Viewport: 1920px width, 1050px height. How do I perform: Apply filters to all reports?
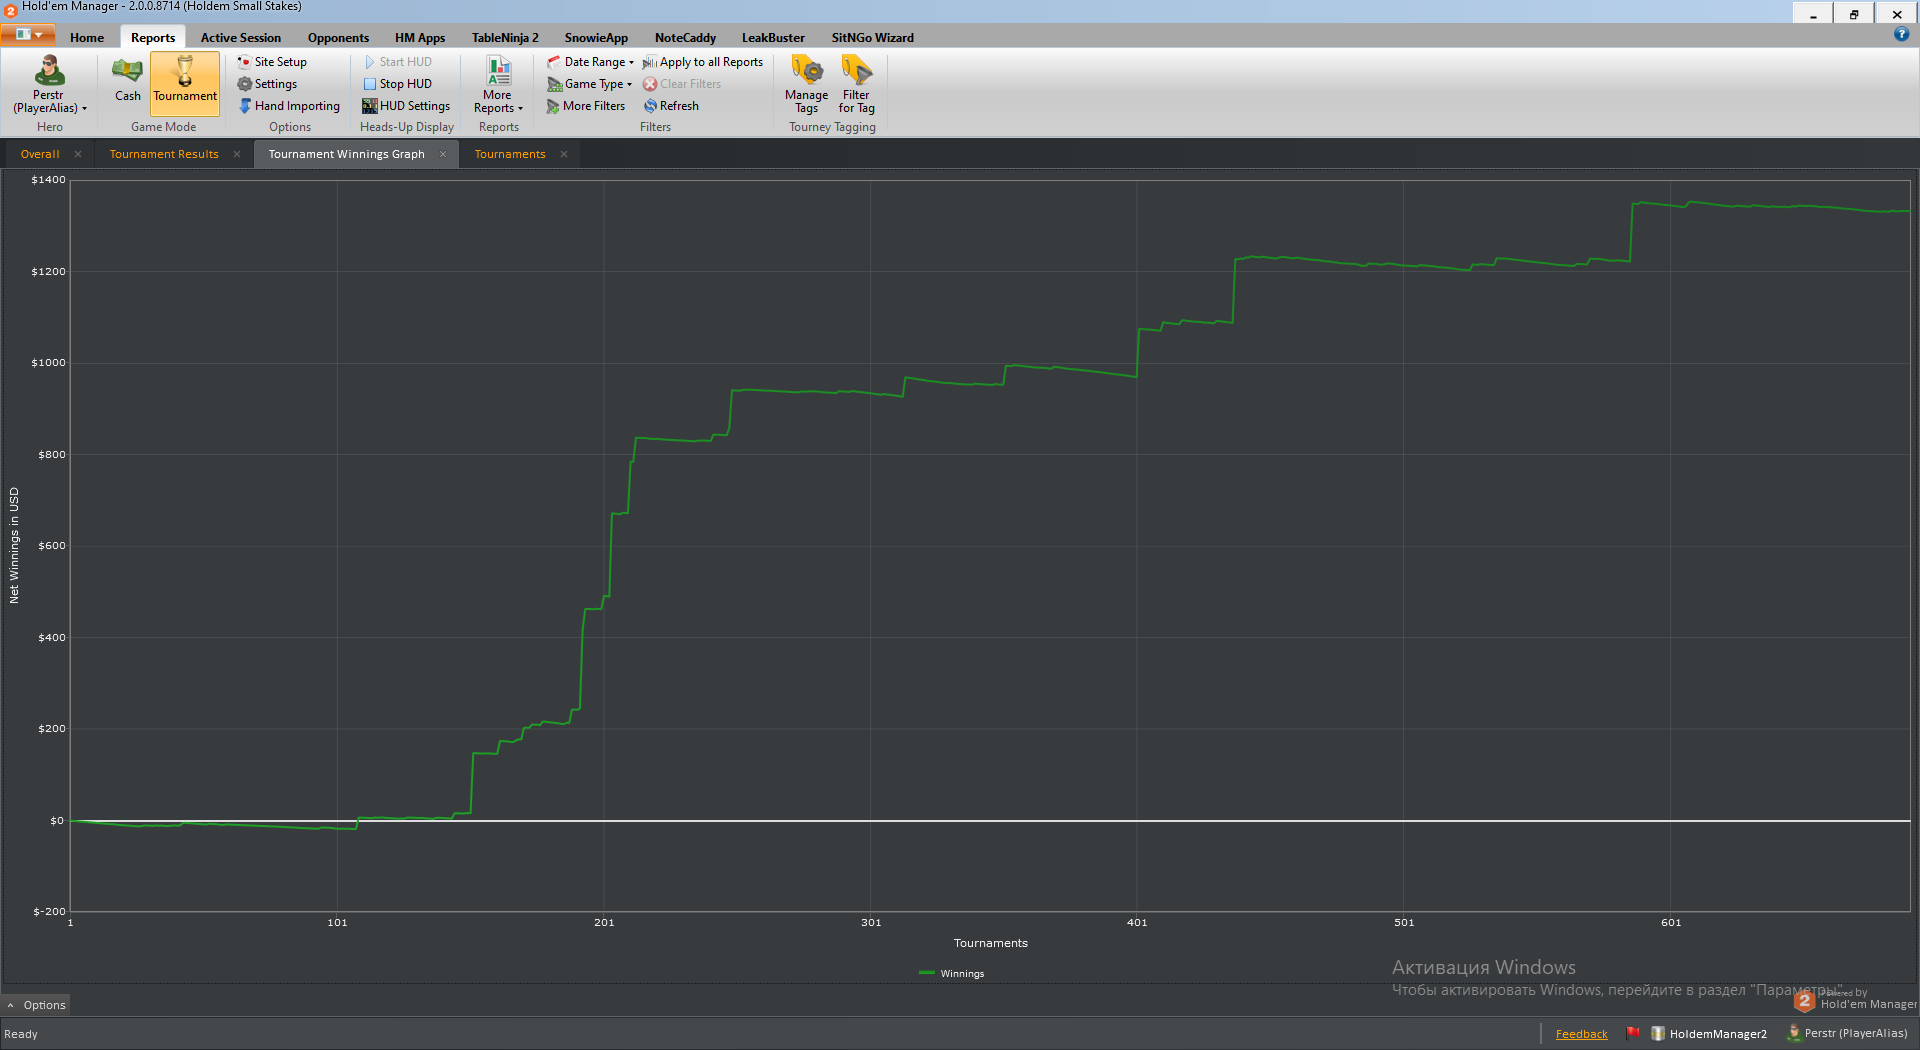[703, 62]
